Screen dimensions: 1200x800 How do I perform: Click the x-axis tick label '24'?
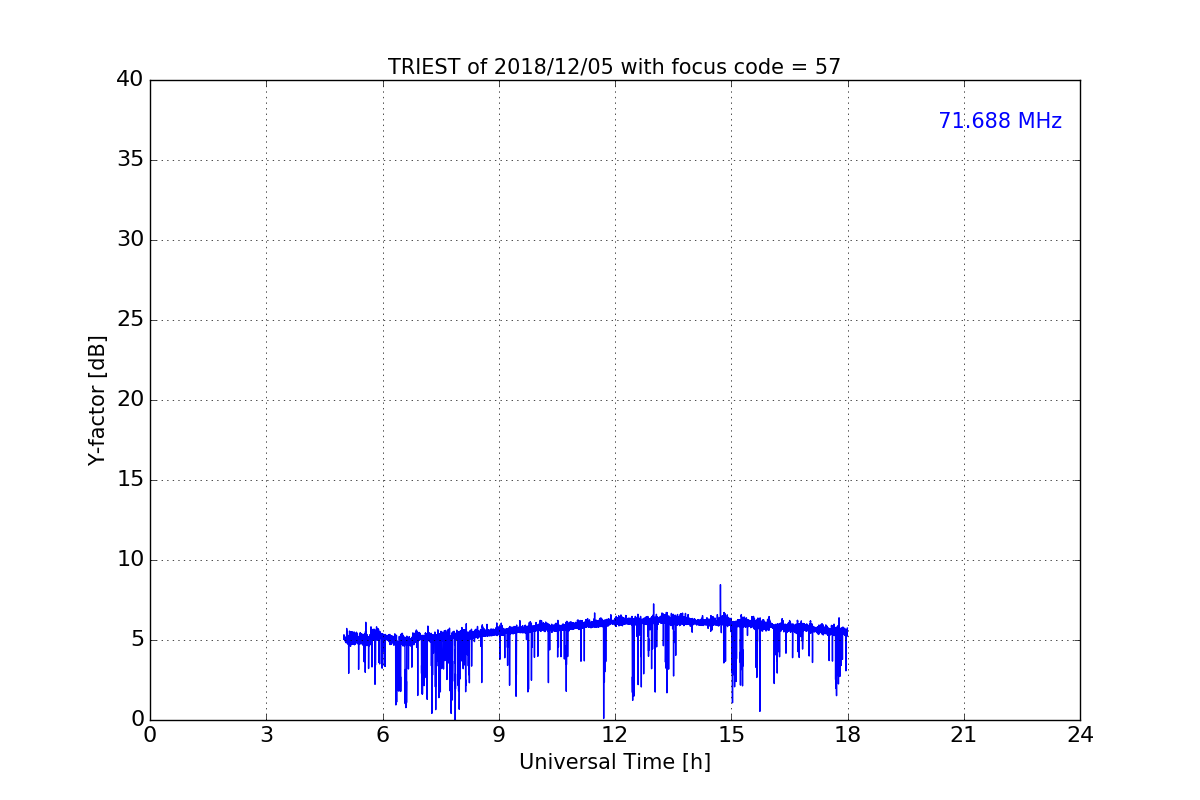(1080, 735)
